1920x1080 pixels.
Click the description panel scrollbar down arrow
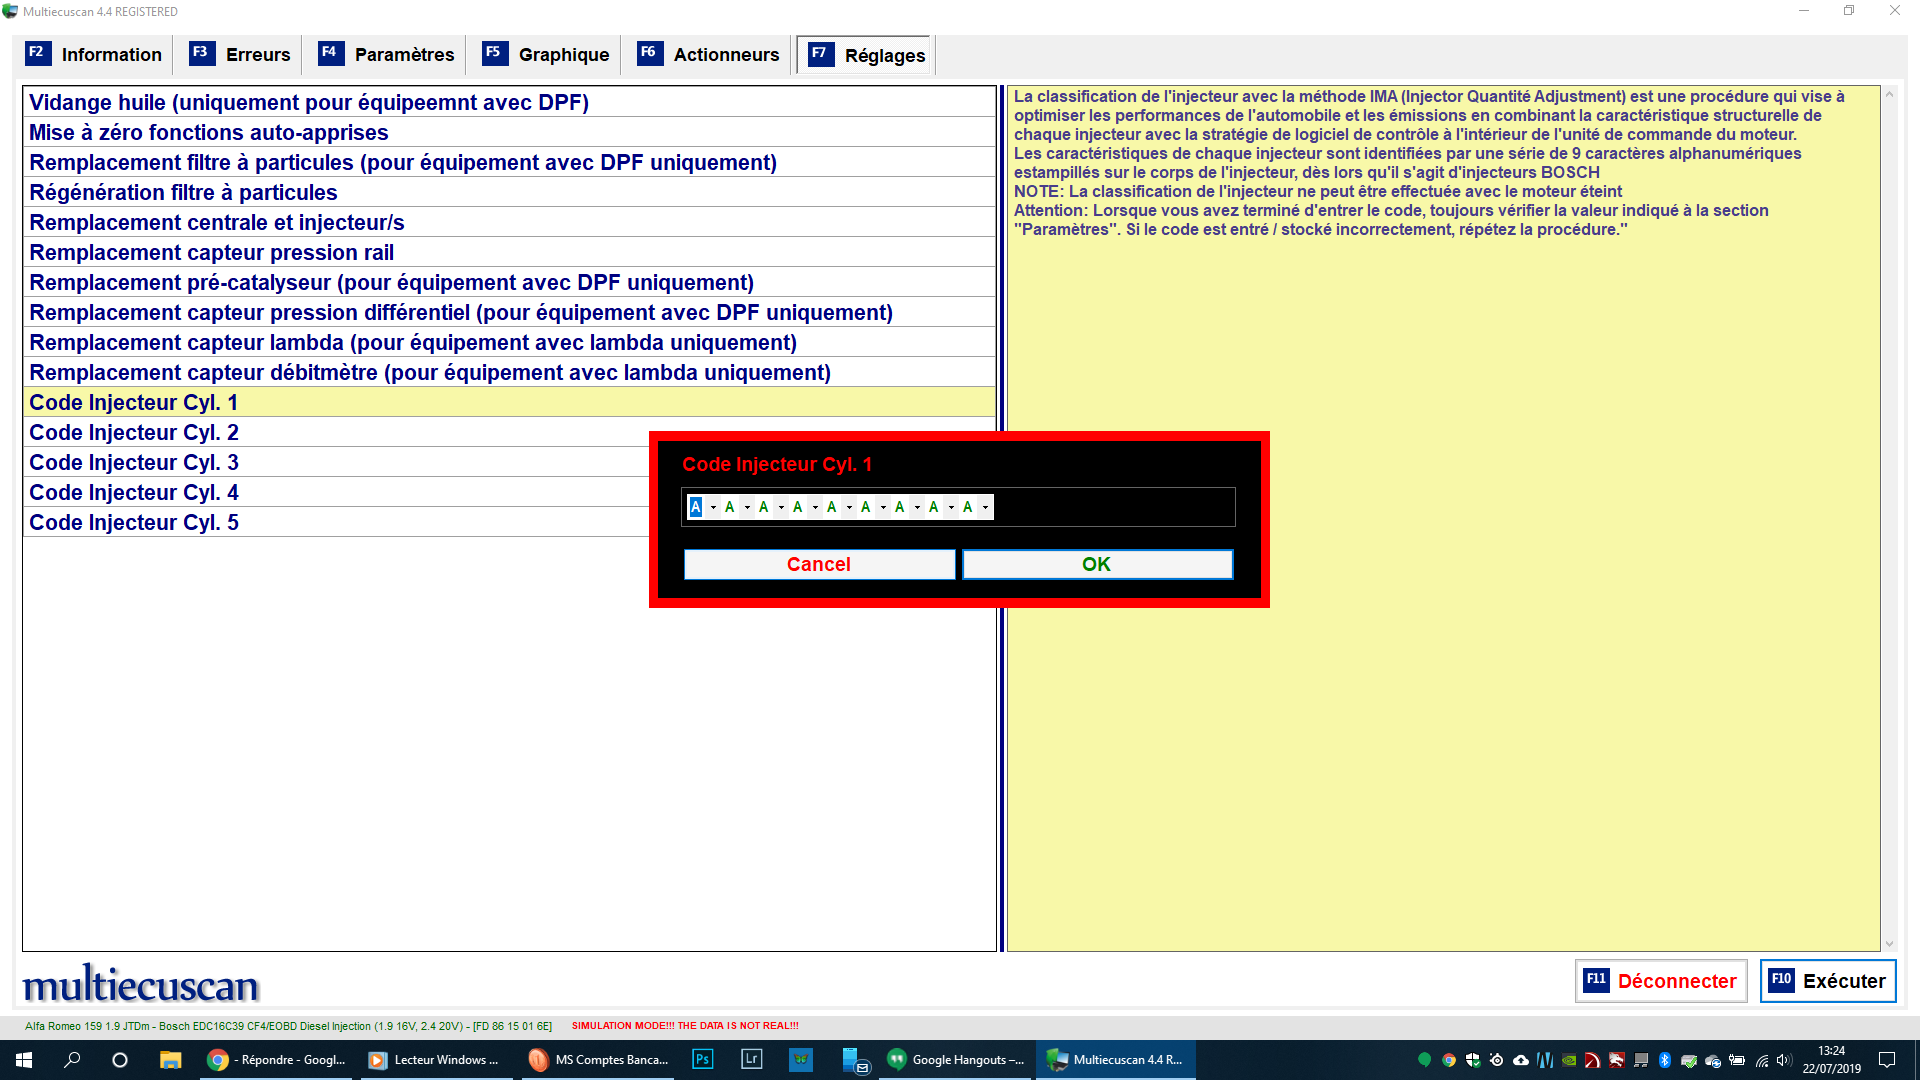pyautogui.click(x=1889, y=943)
